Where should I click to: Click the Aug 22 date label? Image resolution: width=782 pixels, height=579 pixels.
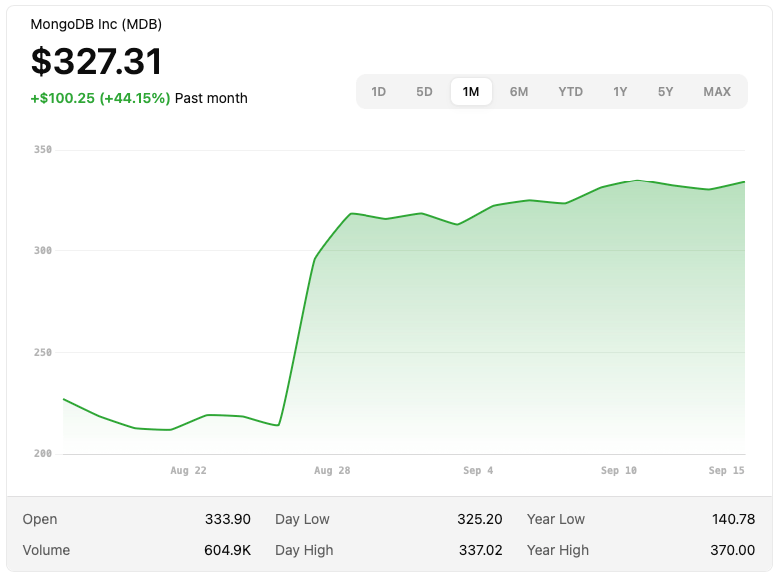(188, 470)
